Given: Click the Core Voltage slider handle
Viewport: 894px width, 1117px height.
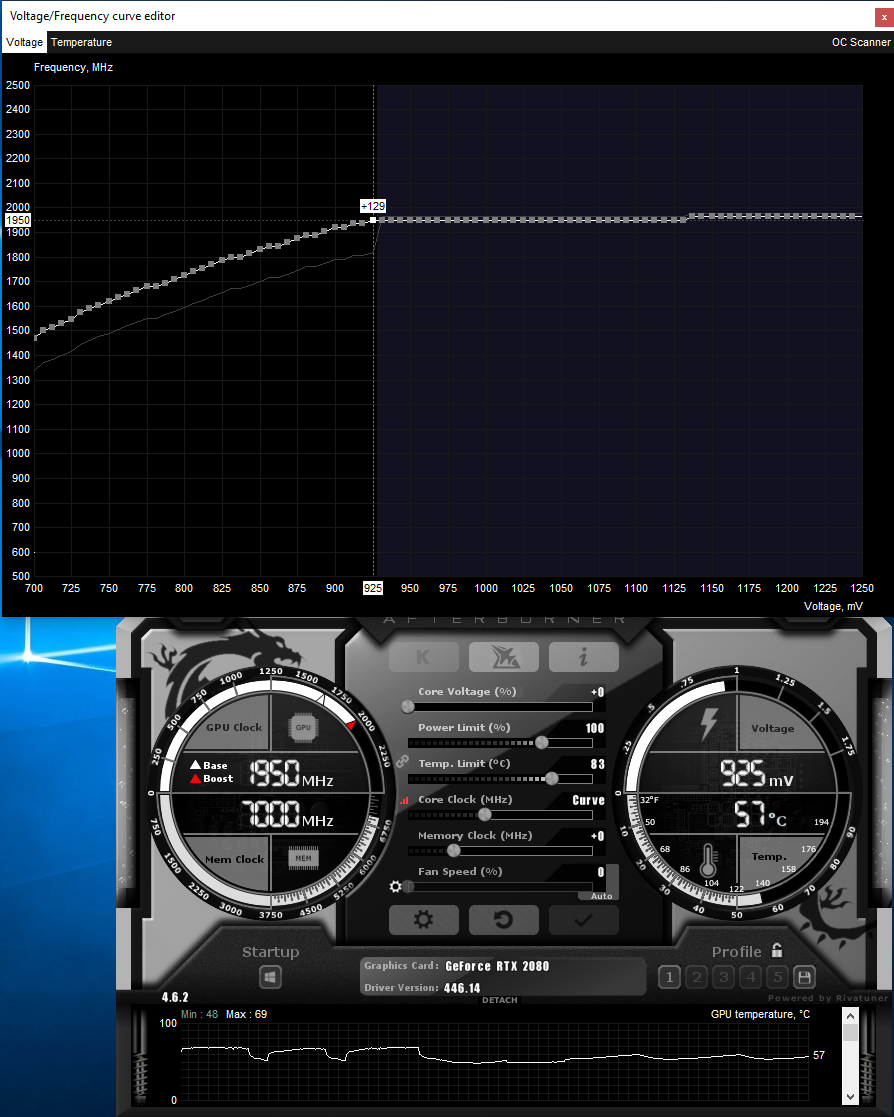Looking at the screenshot, I should pyautogui.click(x=407, y=707).
